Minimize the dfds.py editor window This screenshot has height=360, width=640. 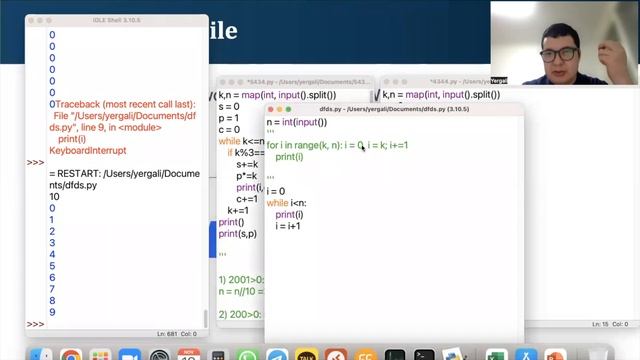click(x=280, y=109)
